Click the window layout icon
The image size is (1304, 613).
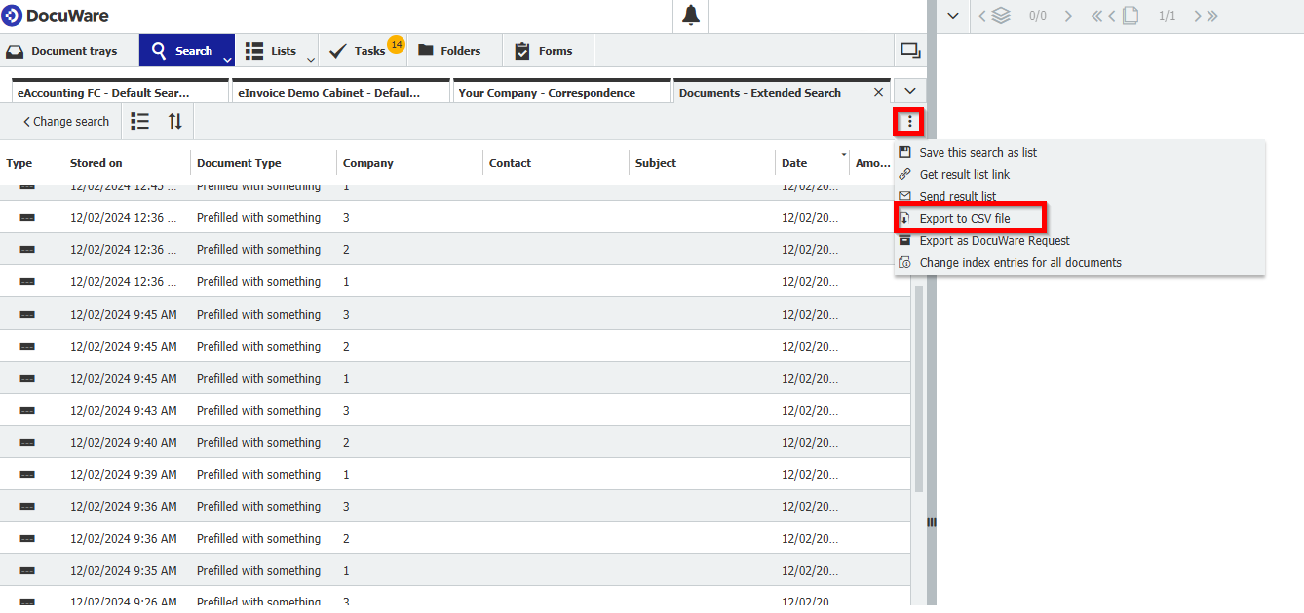(910, 51)
